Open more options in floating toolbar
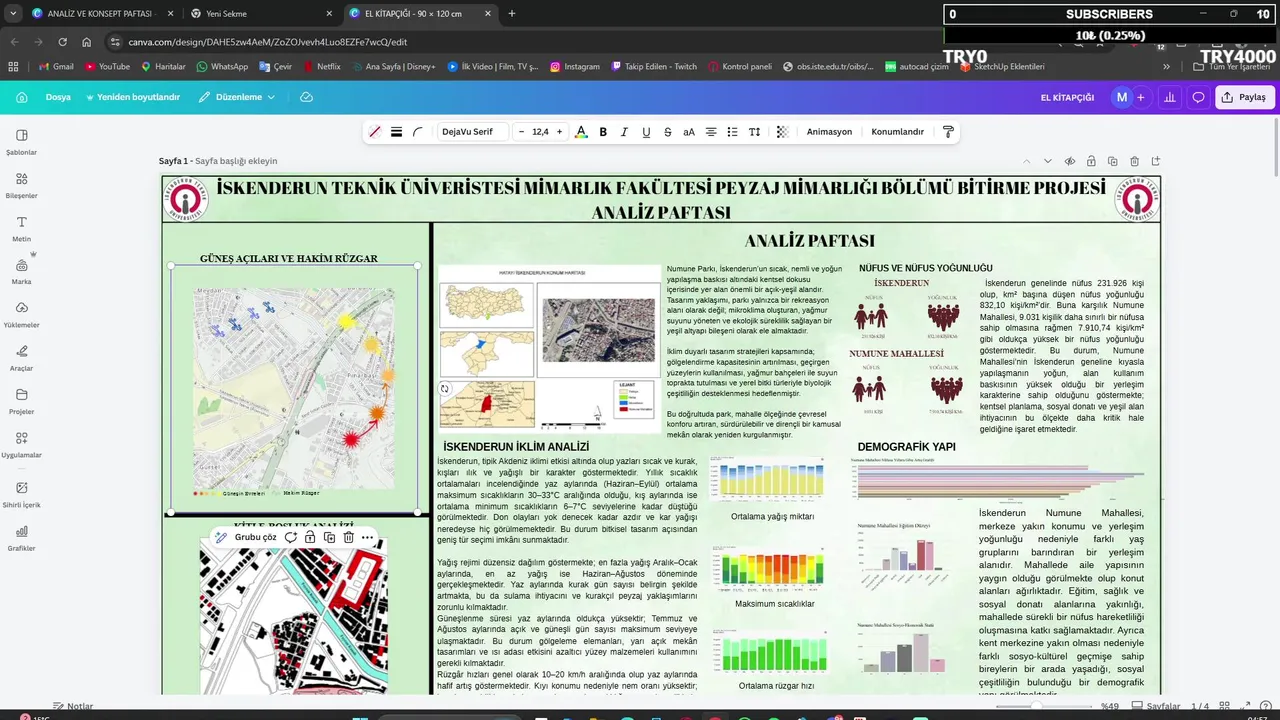Image resolution: width=1280 pixels, height=720 pixels. (367, 537)
